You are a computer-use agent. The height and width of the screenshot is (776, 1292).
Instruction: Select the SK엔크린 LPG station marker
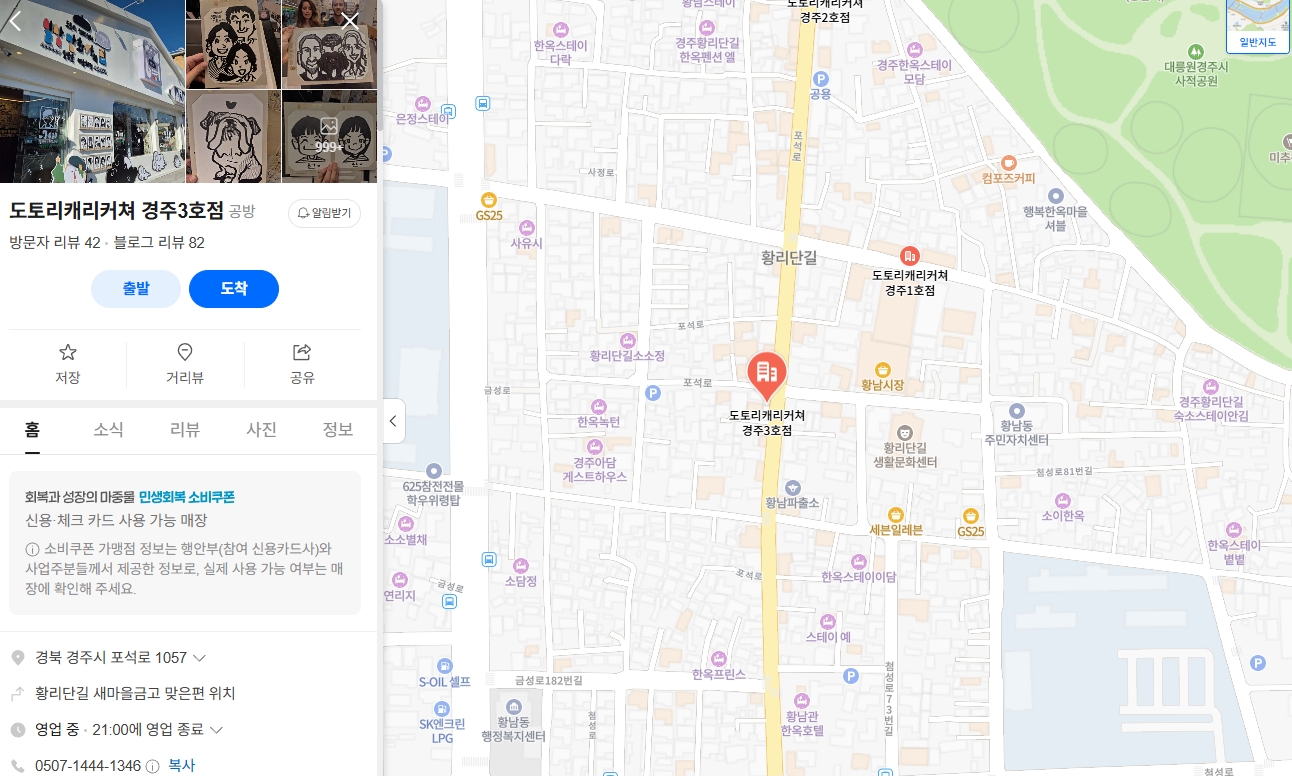[x=442, y=708]
